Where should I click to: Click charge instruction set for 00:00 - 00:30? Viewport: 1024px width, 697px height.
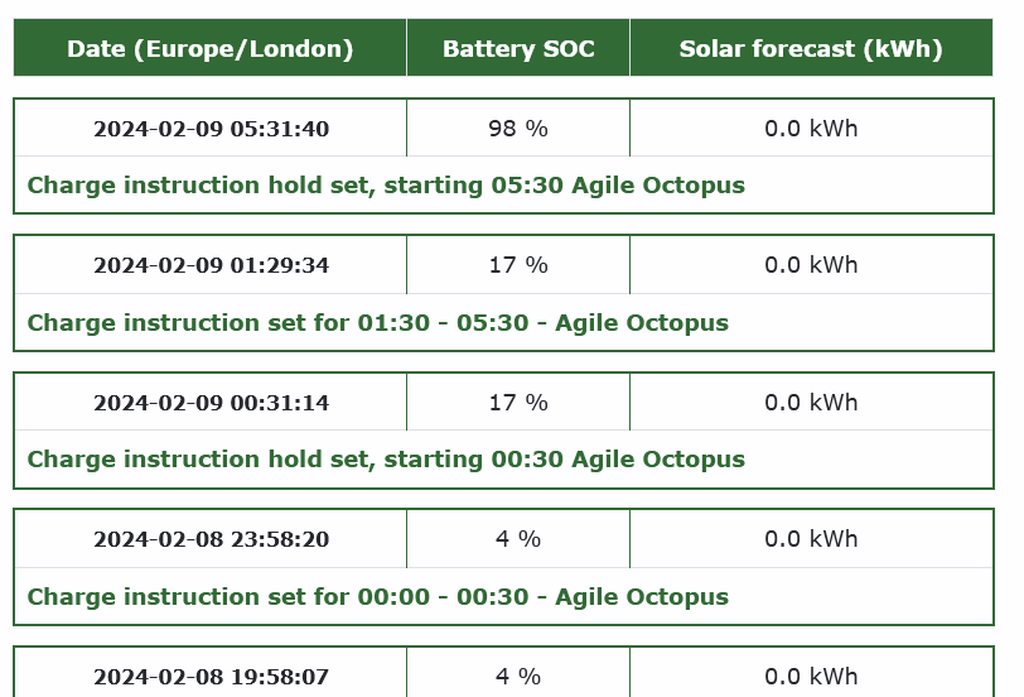[x=378, y=597]
